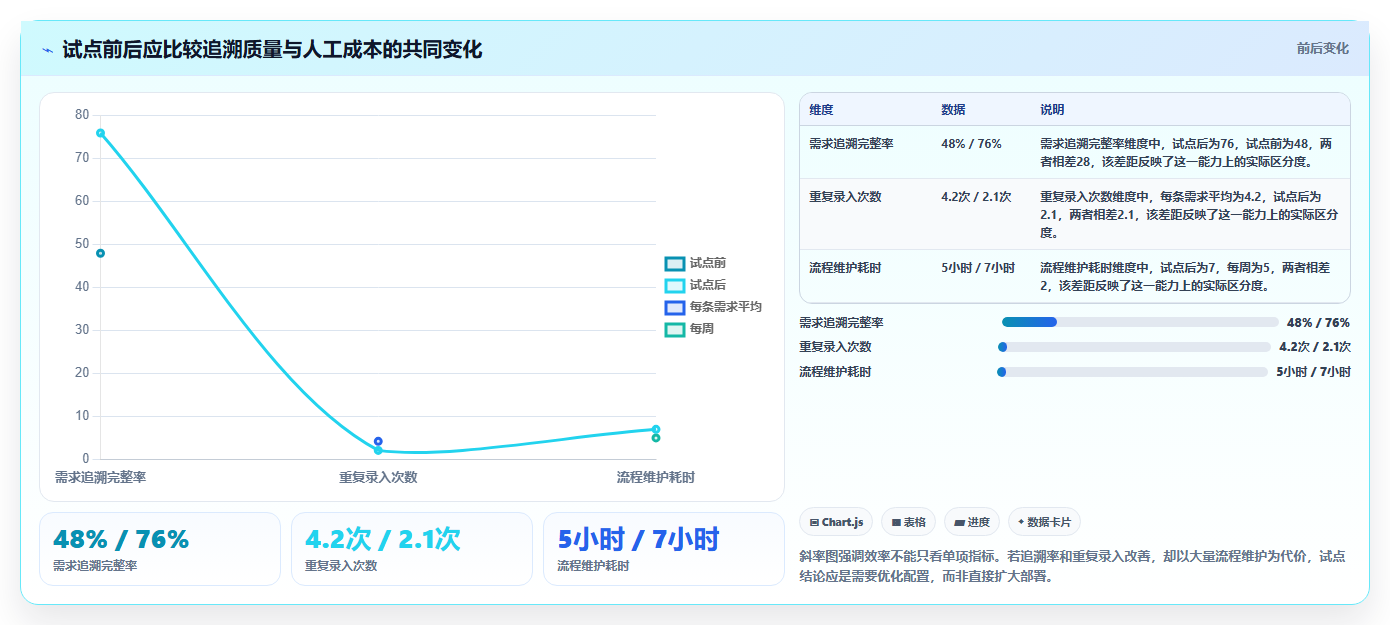The height and width of the screenshot is (625, 1390).
Task: Click the 需求追溯完整率 progress bar
Action: pyautogui.click(x=1140, y=322)
